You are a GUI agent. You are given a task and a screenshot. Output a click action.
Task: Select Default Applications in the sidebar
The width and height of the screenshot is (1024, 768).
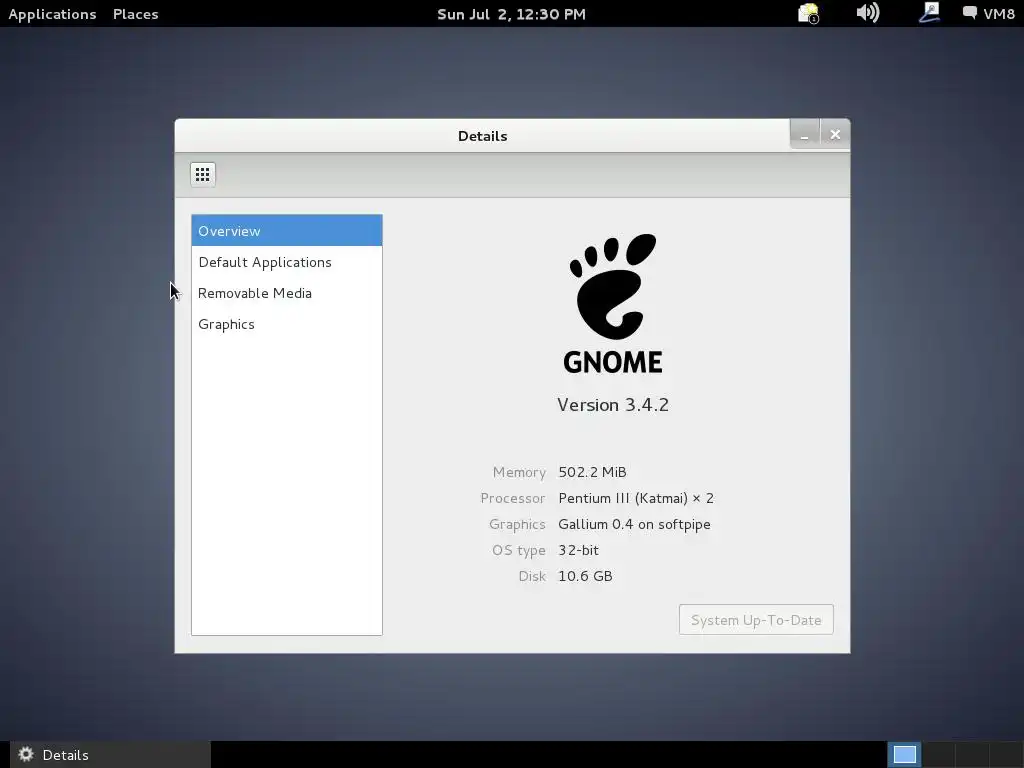tap(287, 262)
